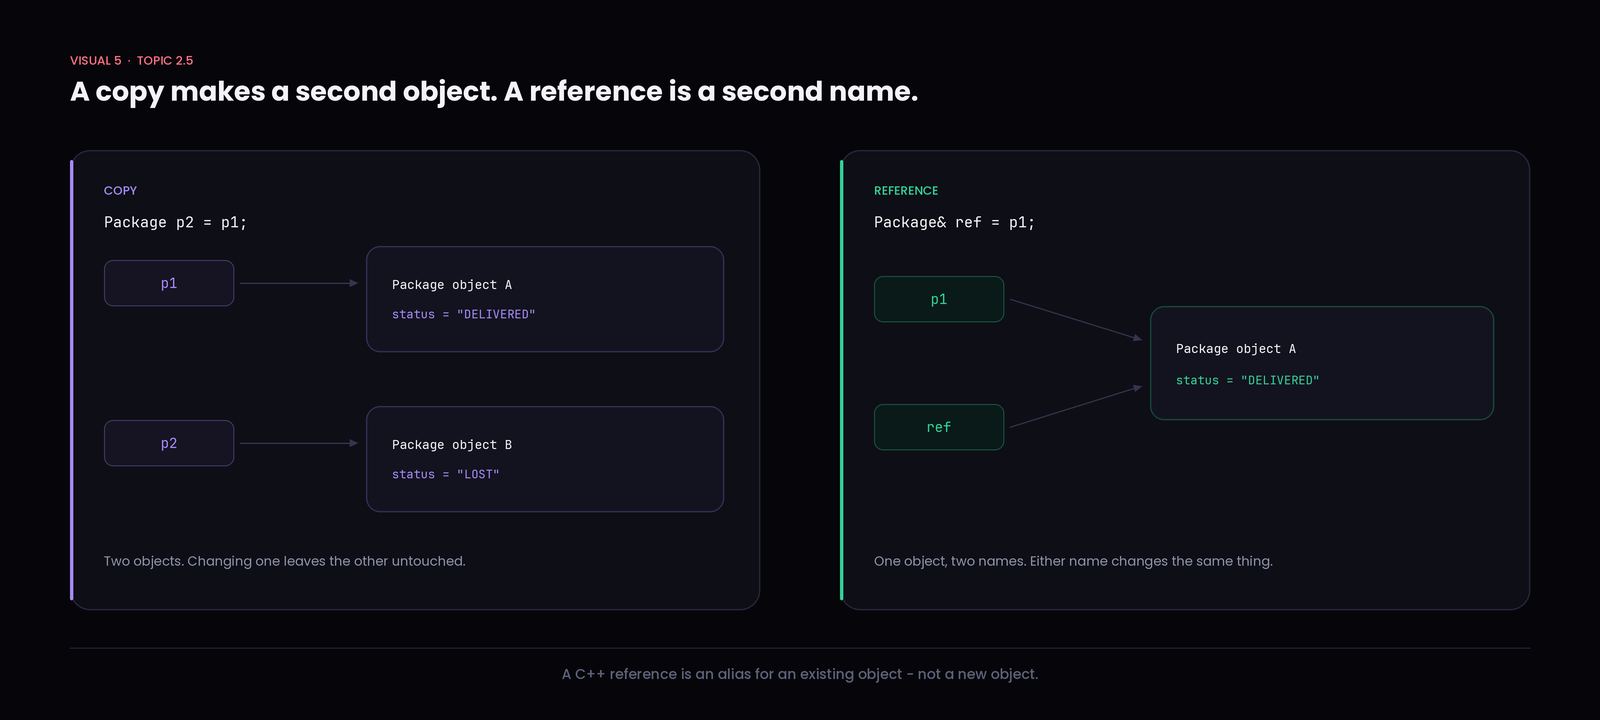The image size is (1600, 720).
Task: Select the code line "Package& ref = p1;"
Action: 954,222
